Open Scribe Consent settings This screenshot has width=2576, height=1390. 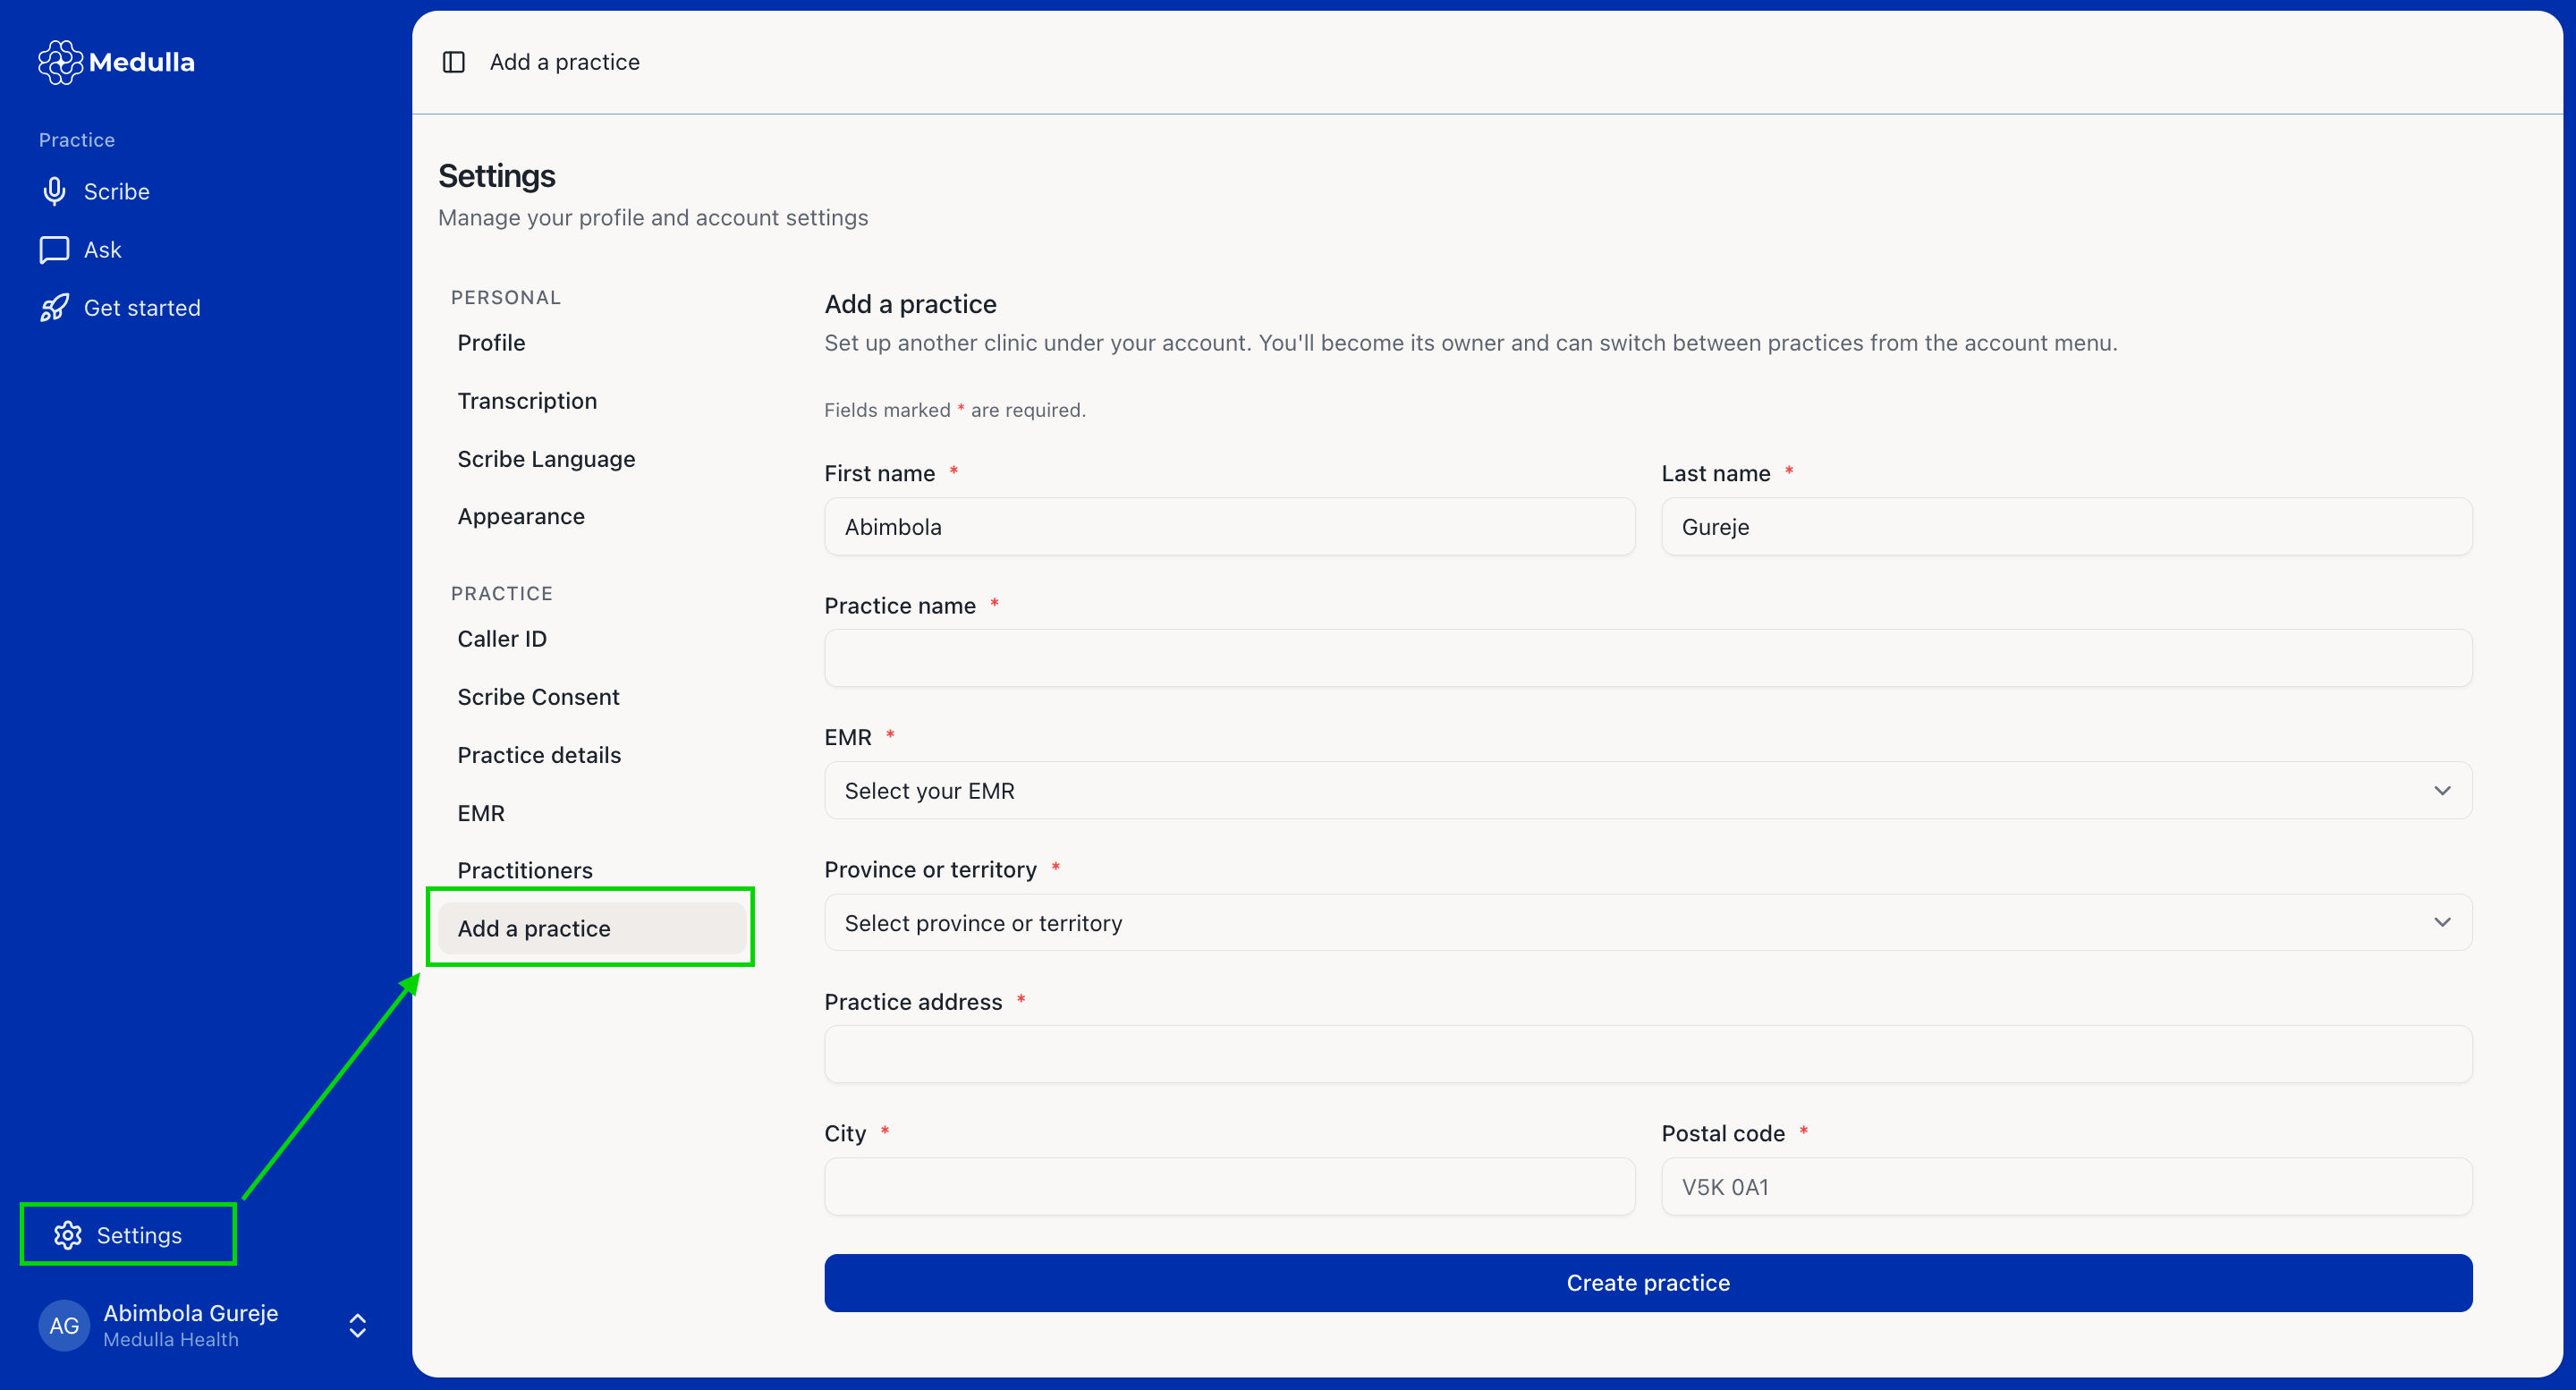pos(538,696)
